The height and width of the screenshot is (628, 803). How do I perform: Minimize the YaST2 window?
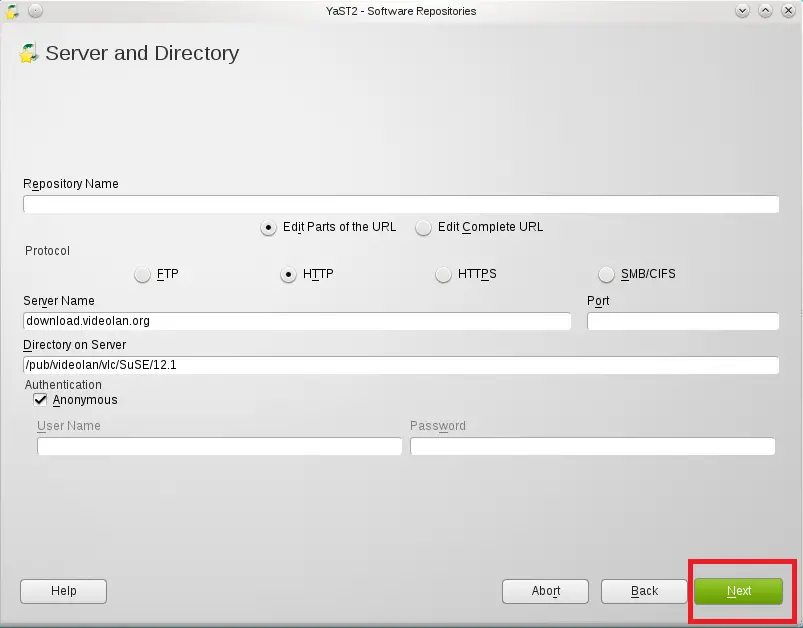[742, 11]
